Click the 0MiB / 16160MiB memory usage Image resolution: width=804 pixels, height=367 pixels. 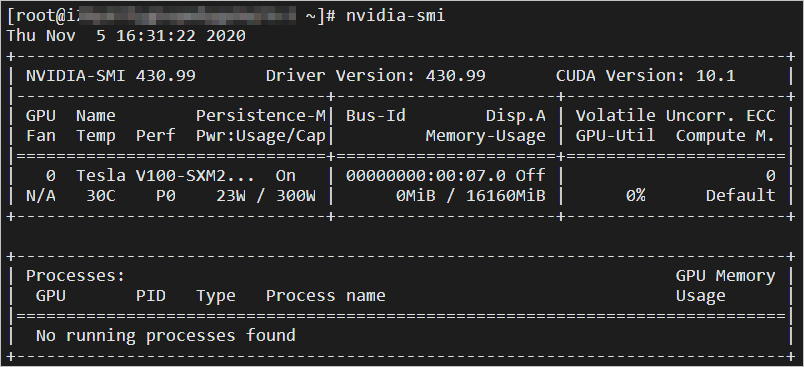point(470,196)
